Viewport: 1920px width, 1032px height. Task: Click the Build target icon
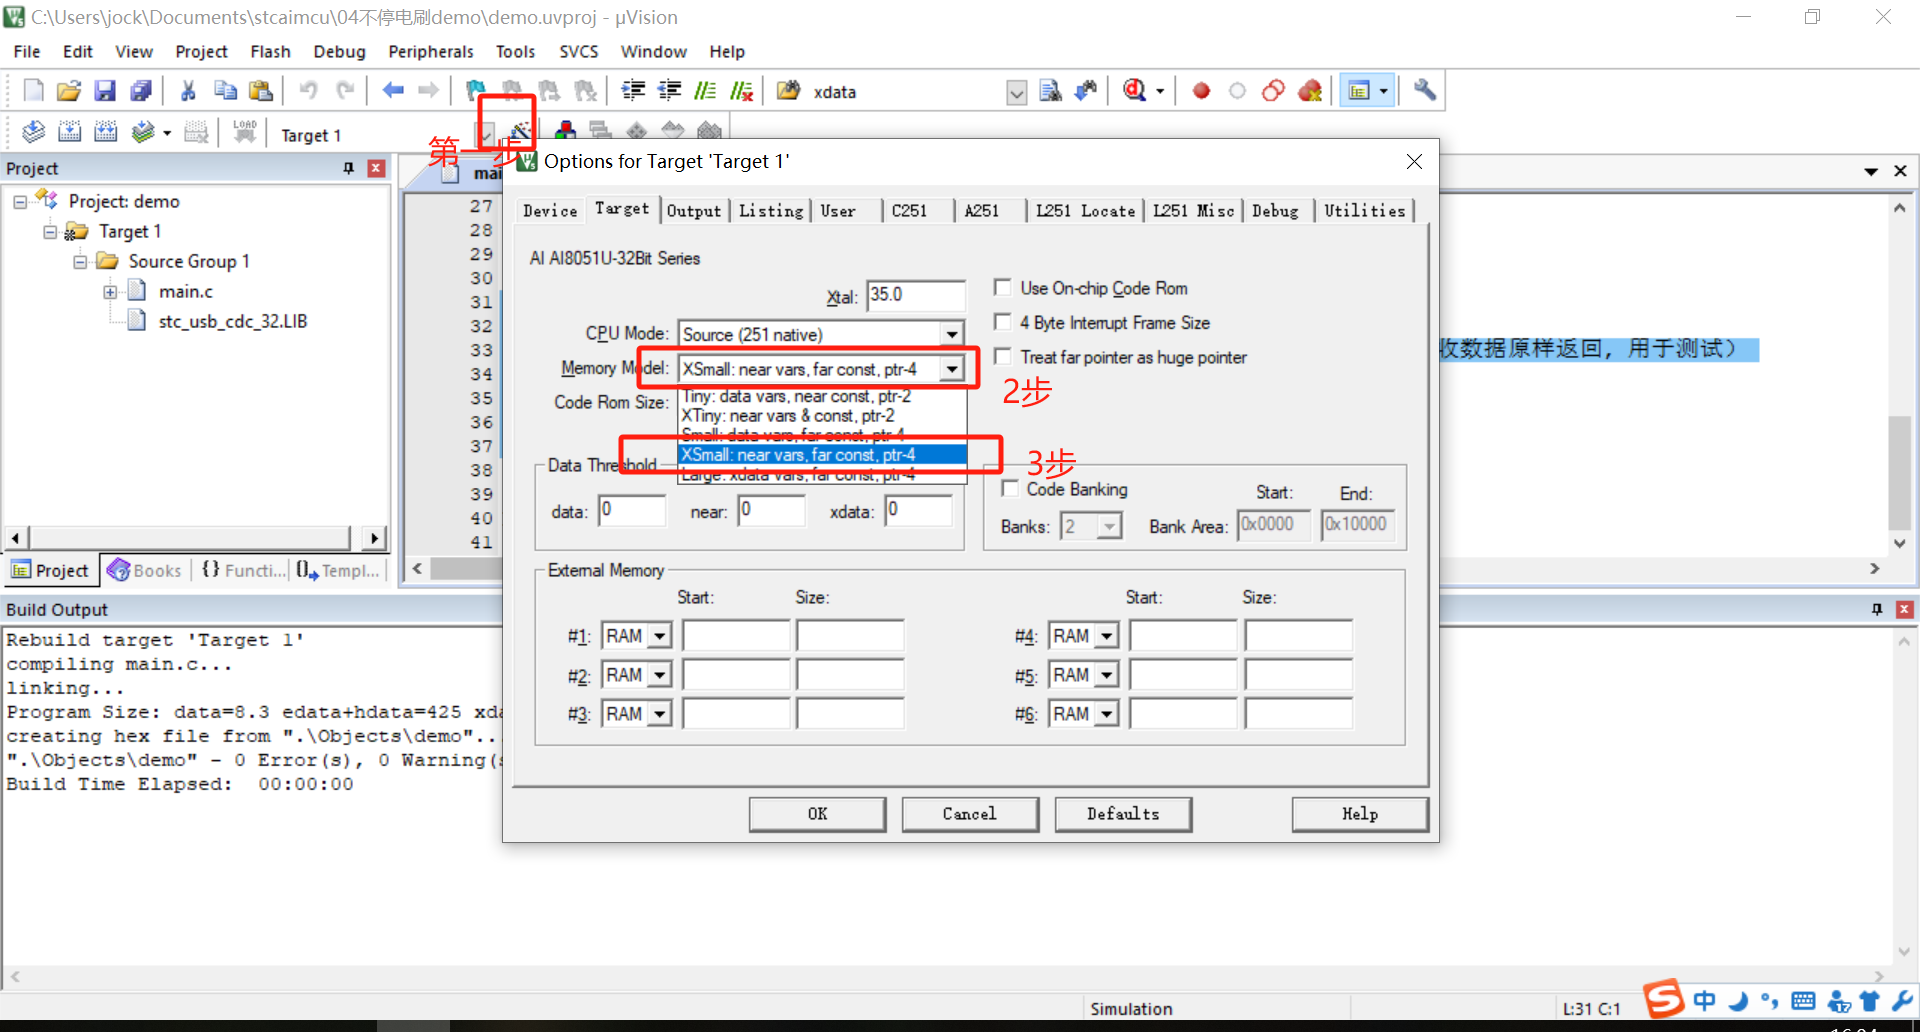[x=69, y=132]
